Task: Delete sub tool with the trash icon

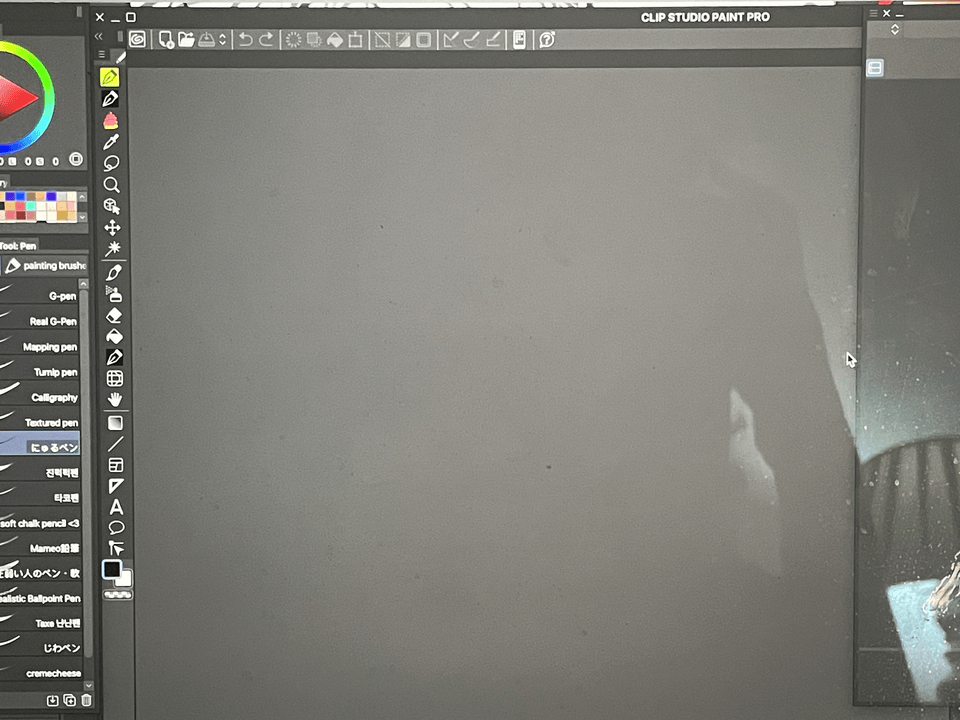Action: [x=86, y=700]
